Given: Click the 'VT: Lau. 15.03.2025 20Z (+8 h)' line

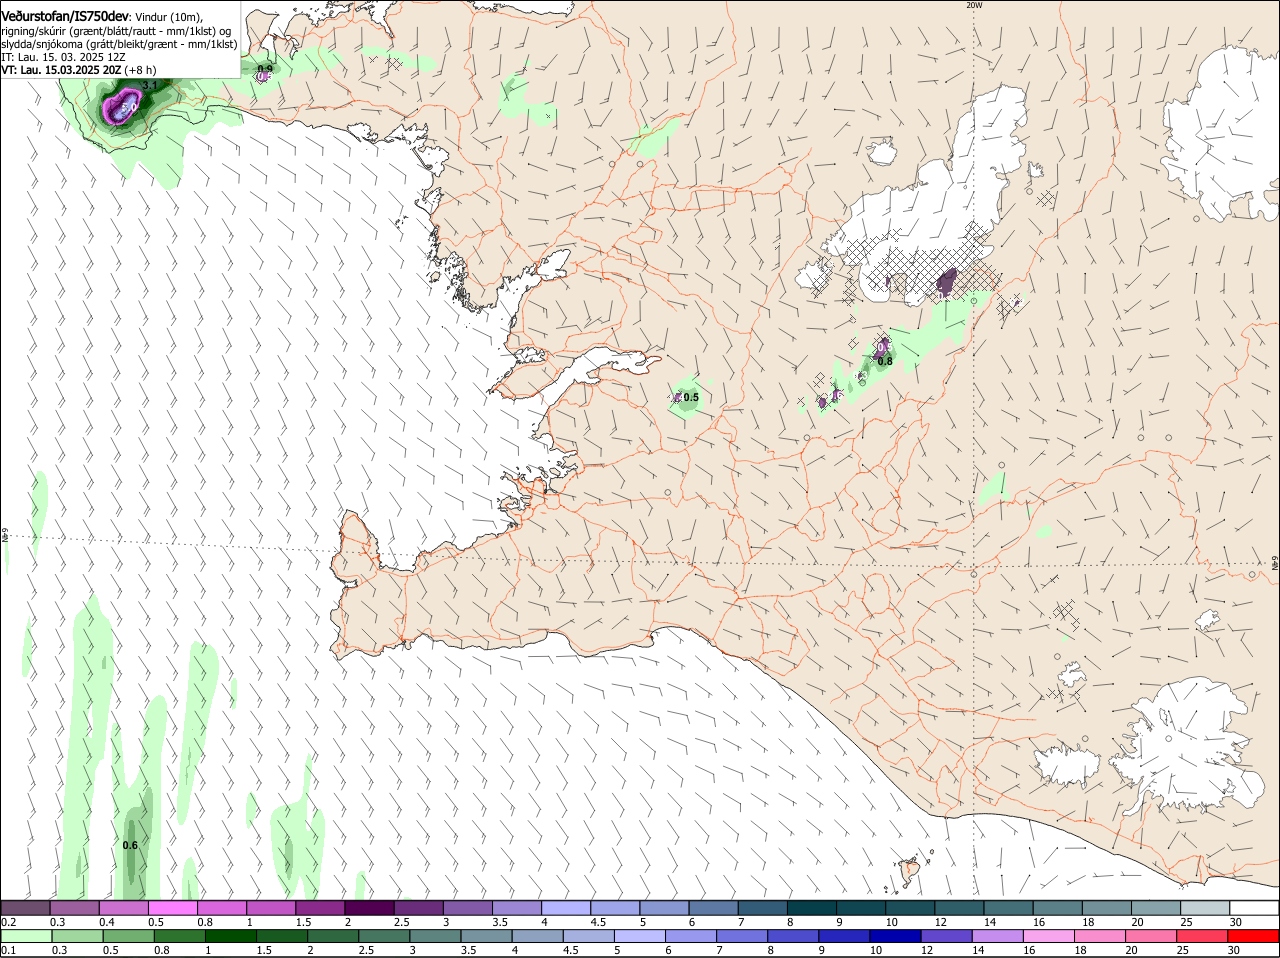Looking at the screenshot, I should tap(79, 70).
